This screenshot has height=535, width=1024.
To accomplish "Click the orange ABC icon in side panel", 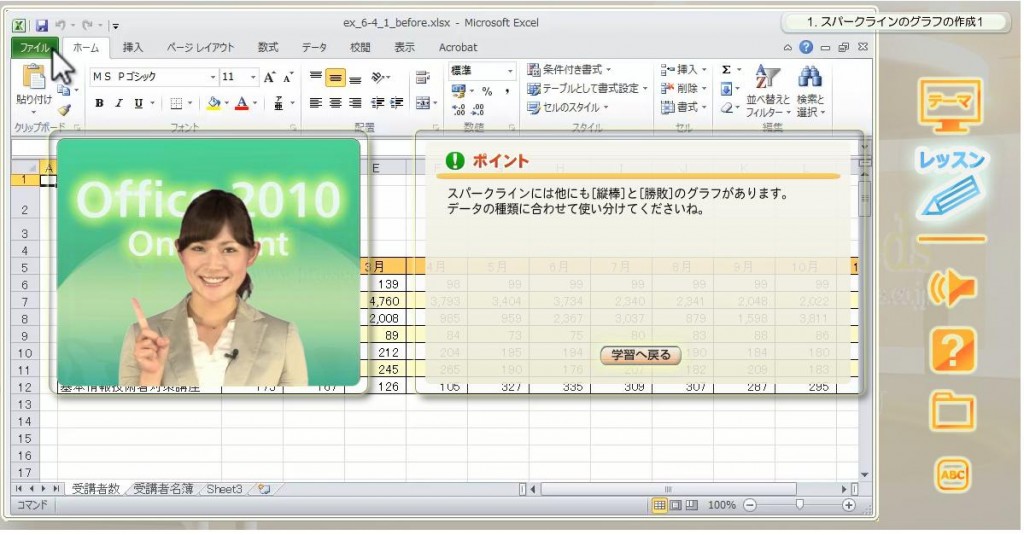I will coord(953,475).
